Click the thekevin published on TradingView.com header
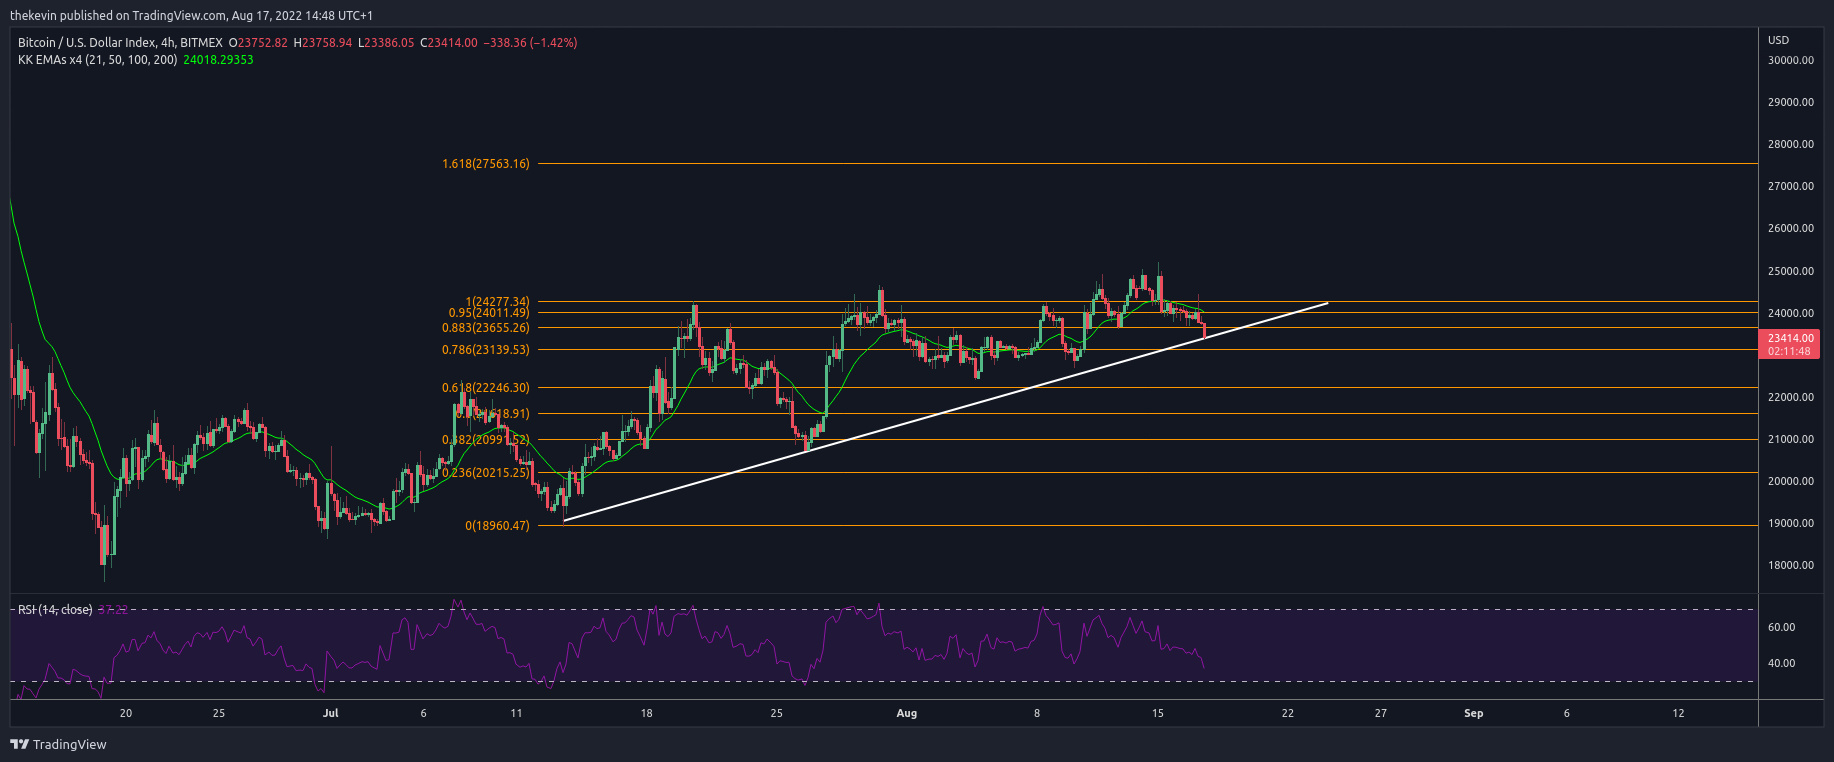The height and width of the screenshot is (762, 1834). coord(191,16)
